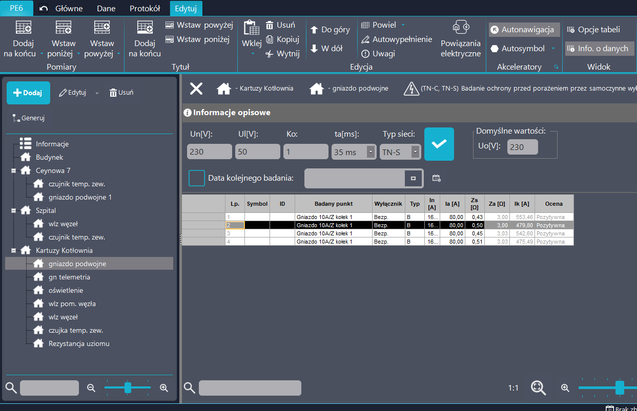The width and height of the screenshot is (637, 411).
Task: Click the Wklej paste icon
Action: pos(250,29)
